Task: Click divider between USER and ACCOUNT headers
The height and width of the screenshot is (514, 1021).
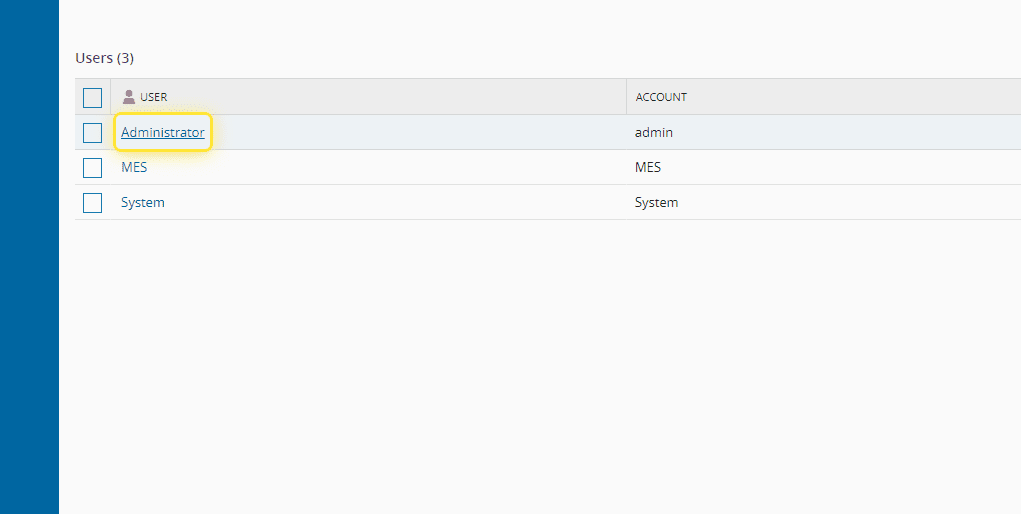Action: [627, 97]
